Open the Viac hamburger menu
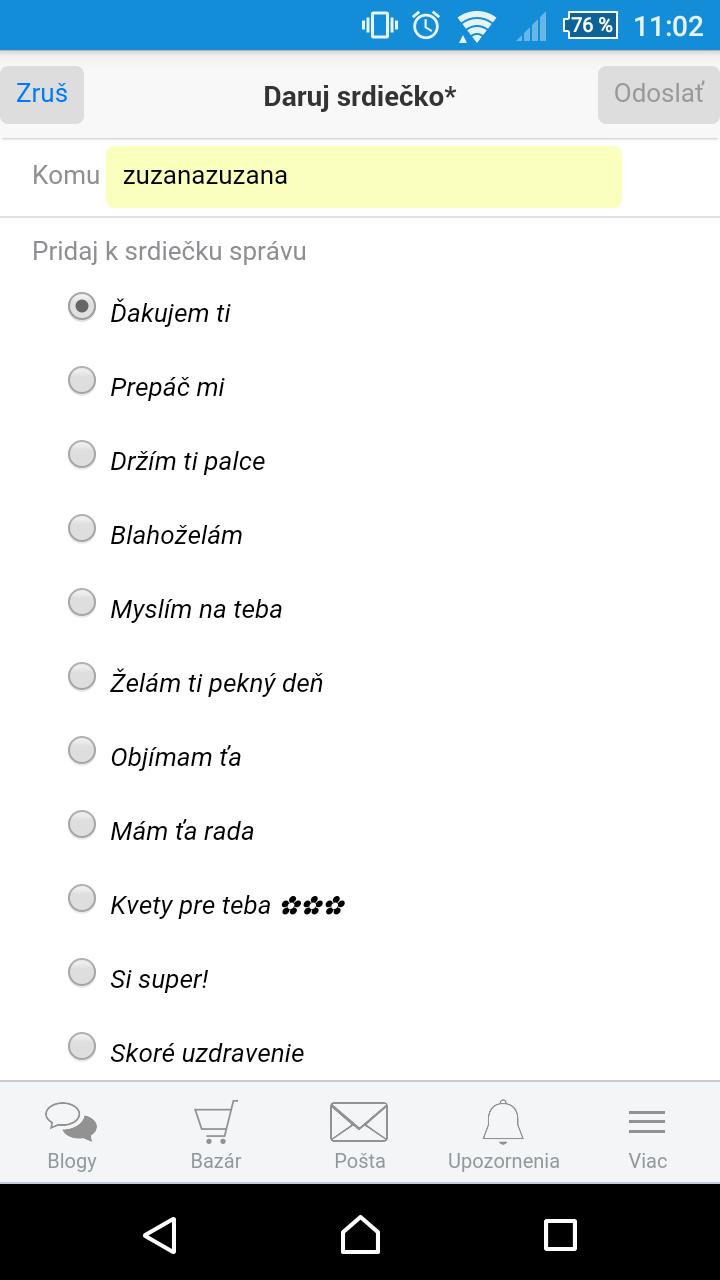Image resolution: width=720 pixels, height=1280 pixels. (647, 1122)
